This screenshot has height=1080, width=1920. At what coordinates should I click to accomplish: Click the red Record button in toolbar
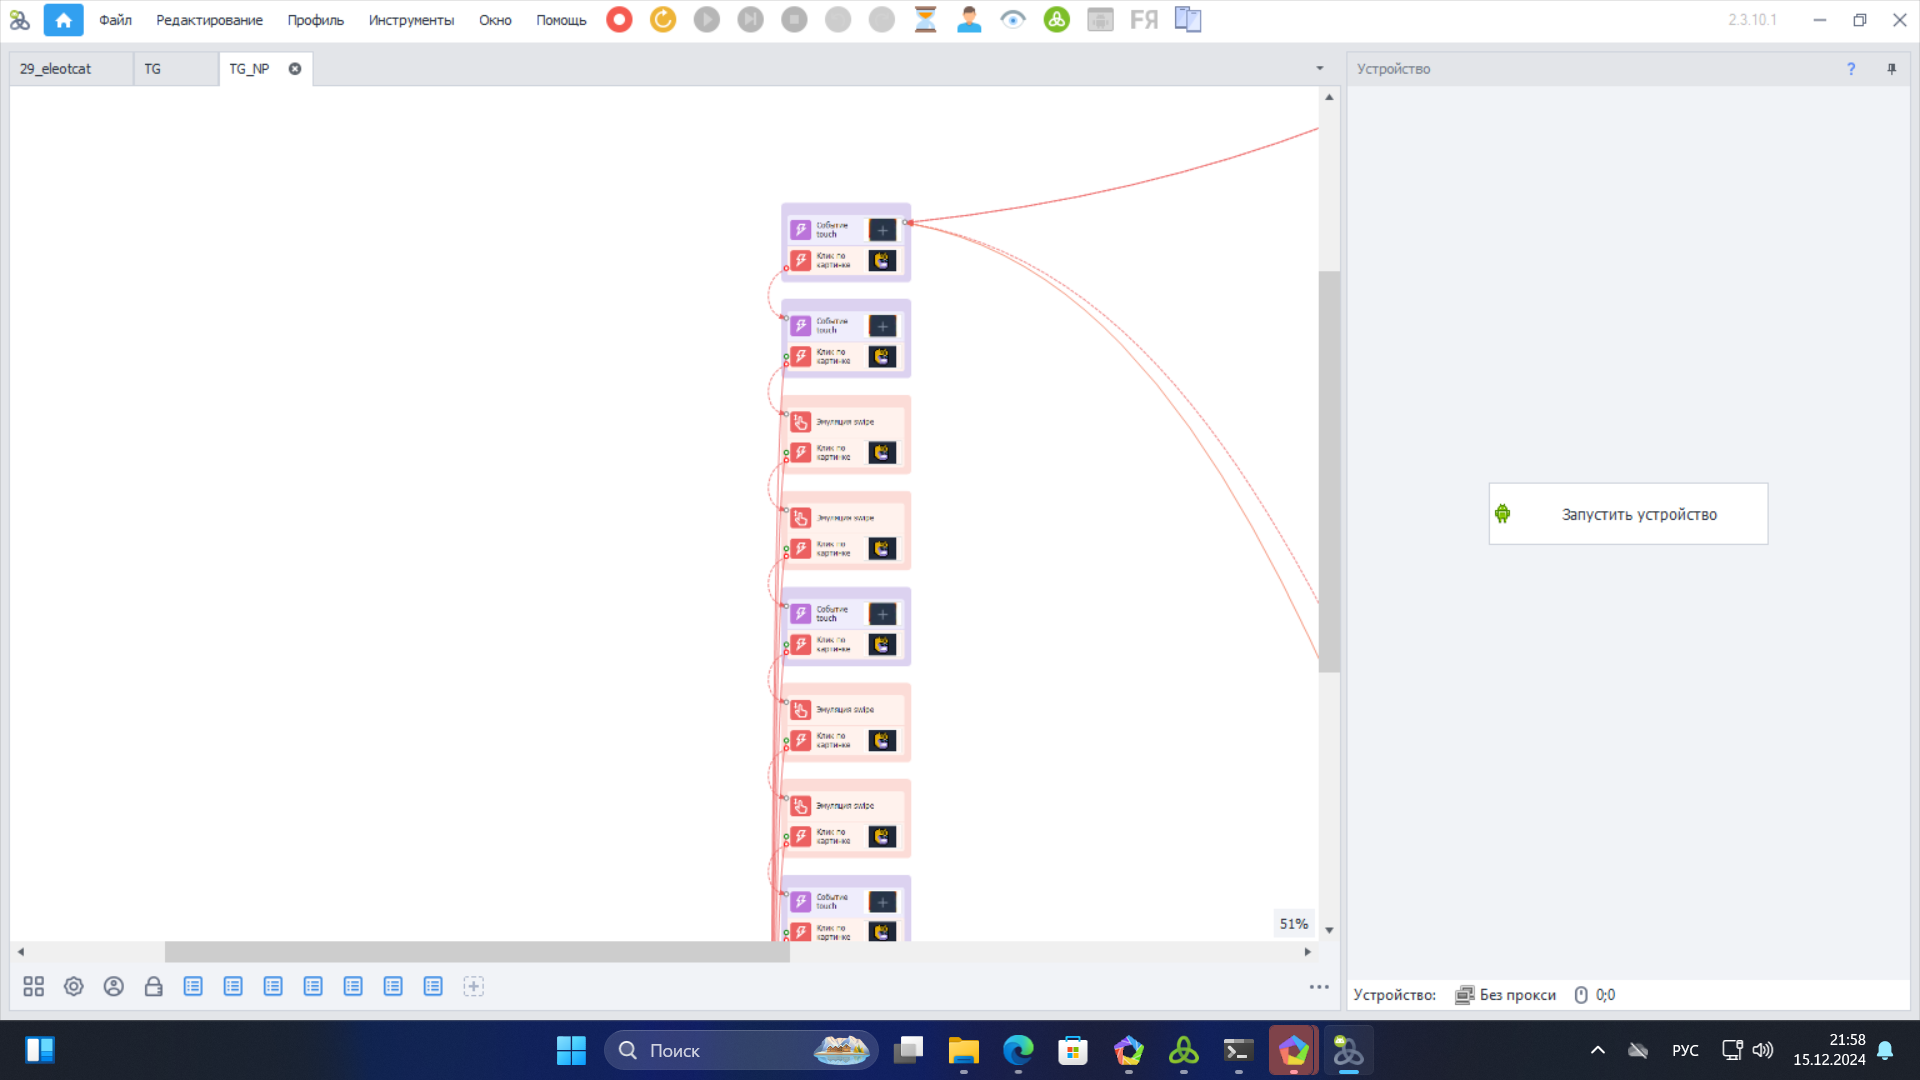pos(619,19)
